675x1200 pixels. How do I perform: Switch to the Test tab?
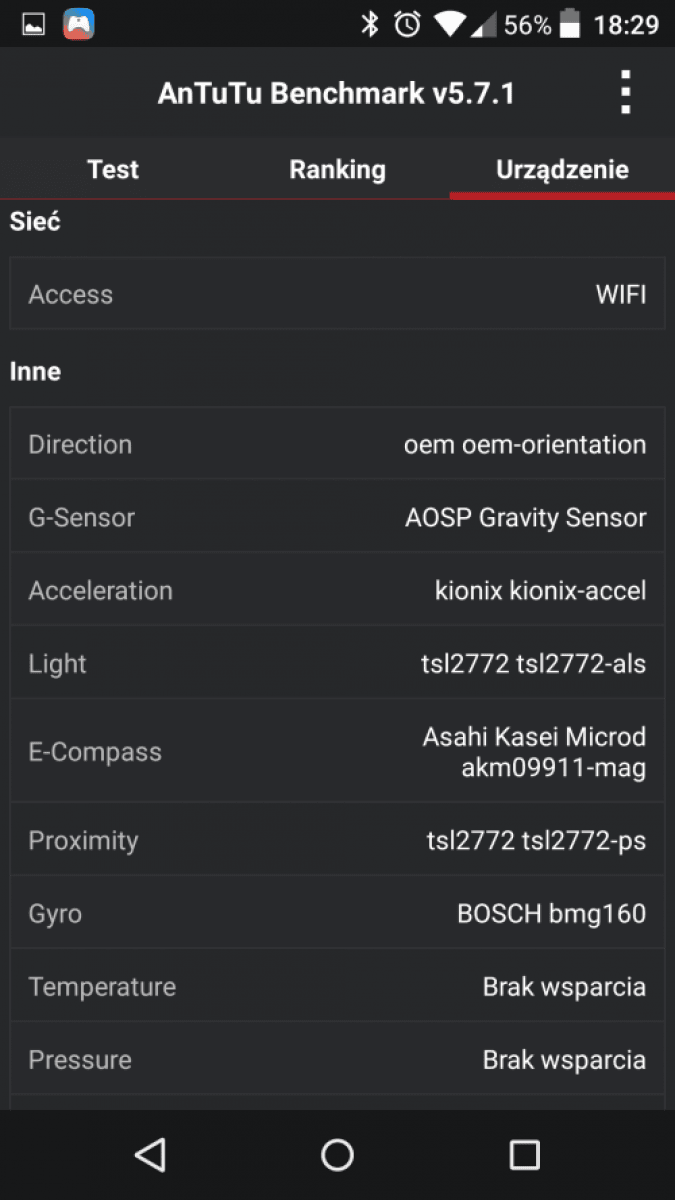[x=113, y=170]
